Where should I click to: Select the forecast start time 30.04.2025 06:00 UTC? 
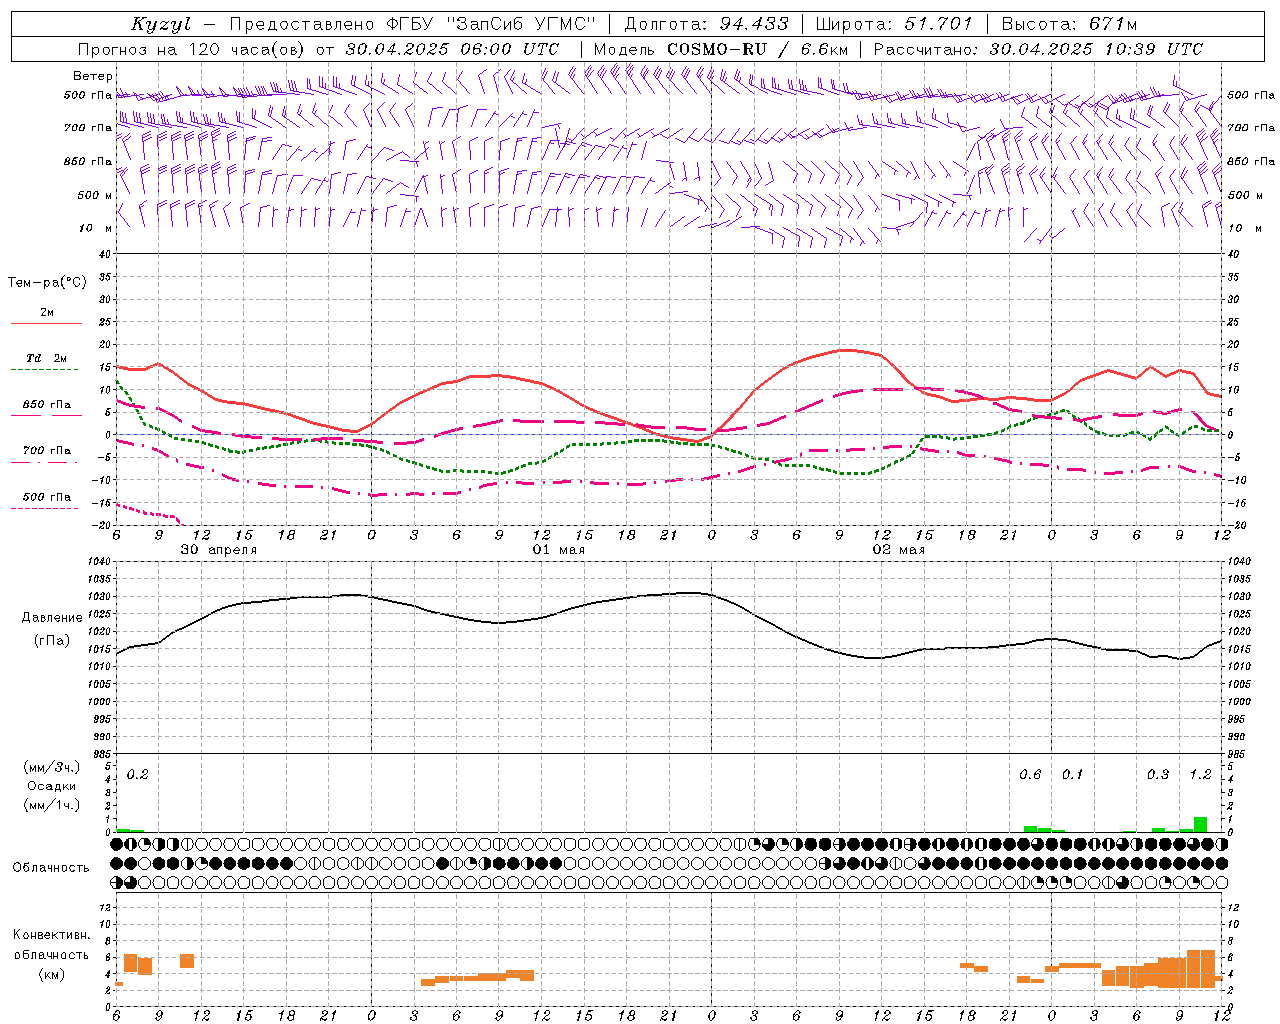pyautogui.click(x=452, y=49)
